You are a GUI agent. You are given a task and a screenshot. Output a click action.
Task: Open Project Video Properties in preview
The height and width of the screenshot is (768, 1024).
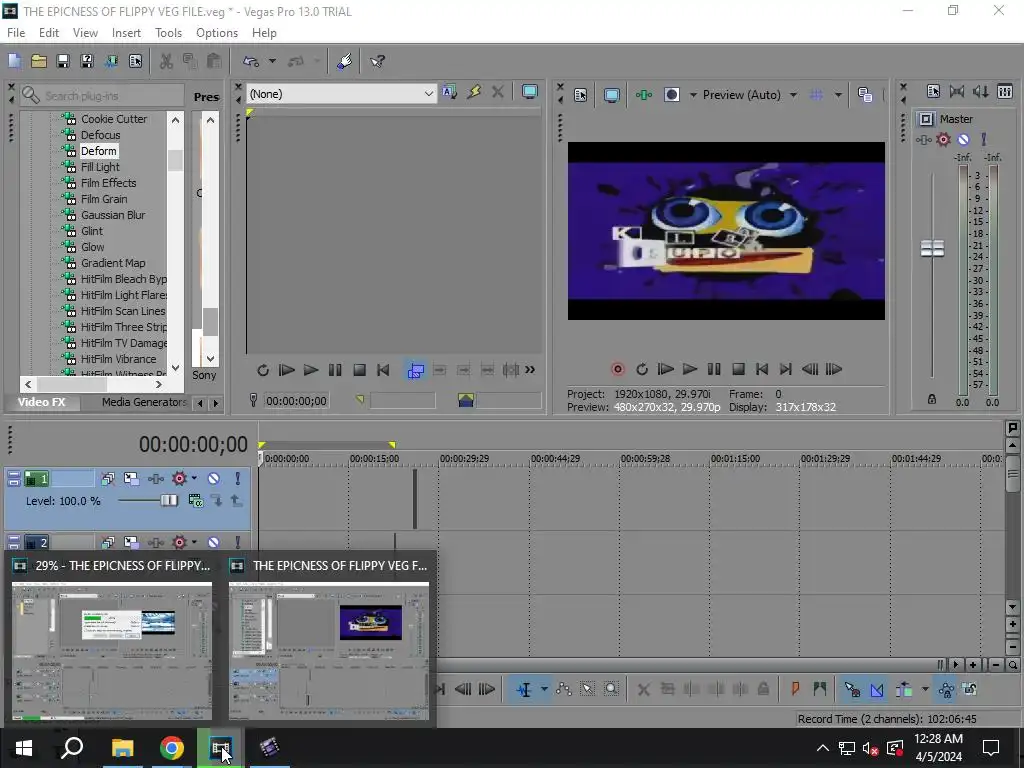click(581, 95)
